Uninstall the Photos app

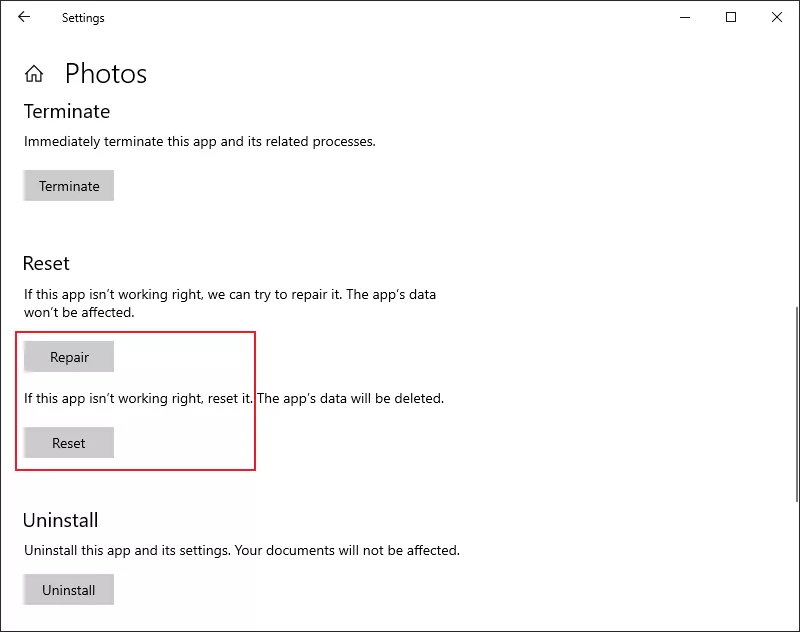click(x=68, y=590)
